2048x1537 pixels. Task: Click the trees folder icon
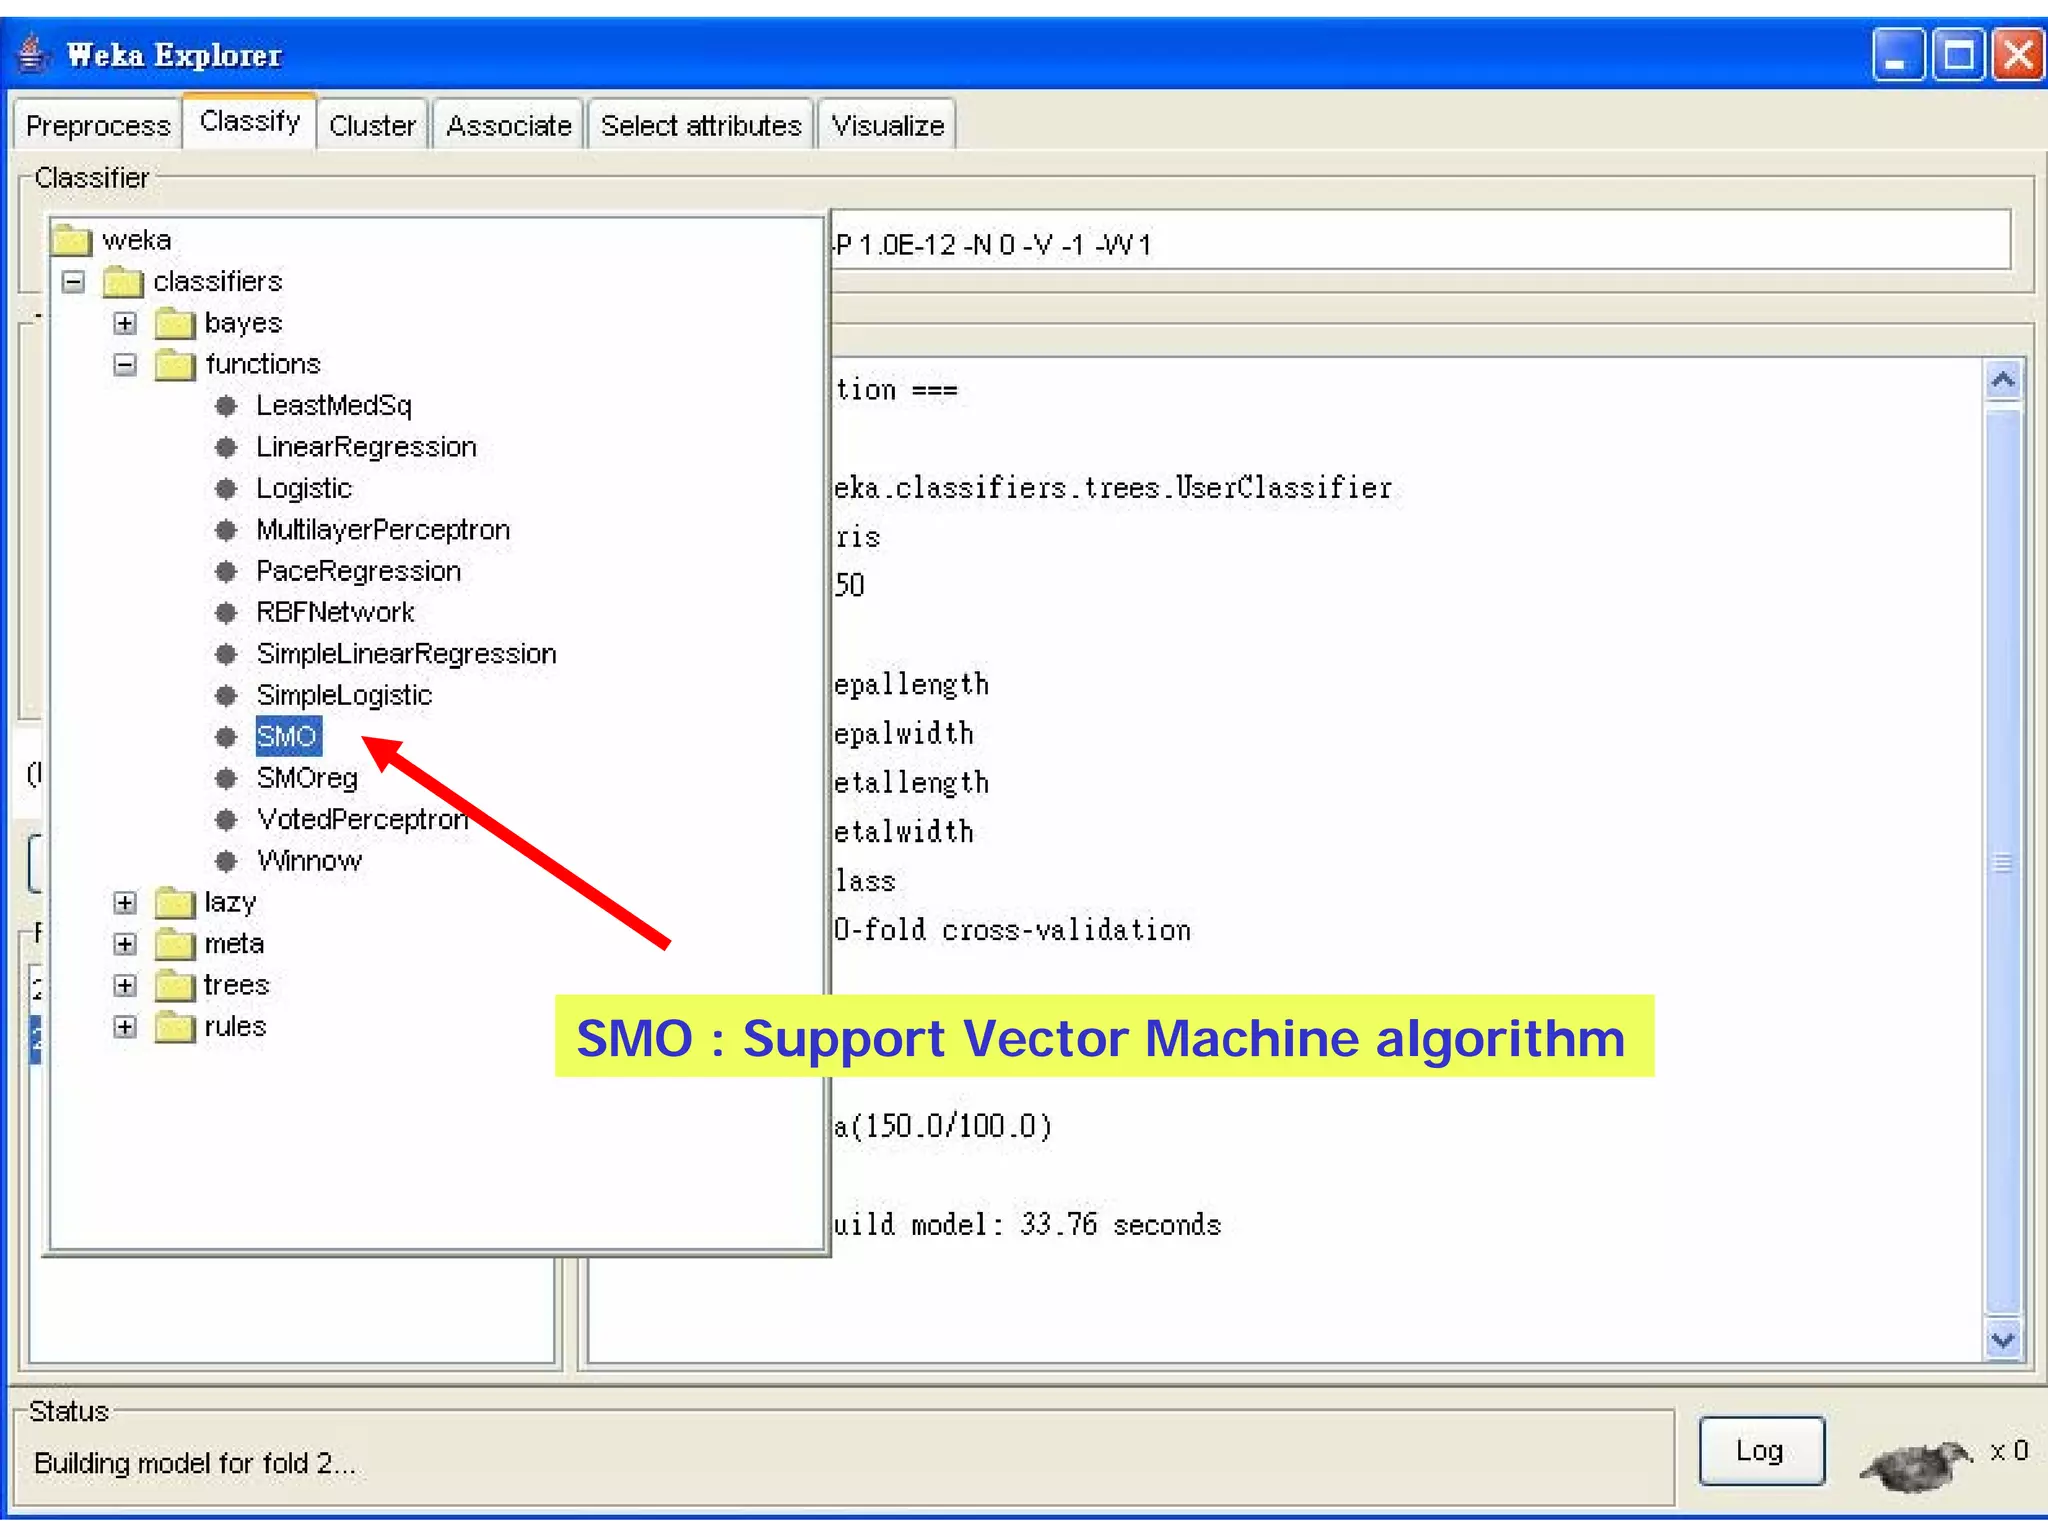pyautogui.click(x=175, y=986)
